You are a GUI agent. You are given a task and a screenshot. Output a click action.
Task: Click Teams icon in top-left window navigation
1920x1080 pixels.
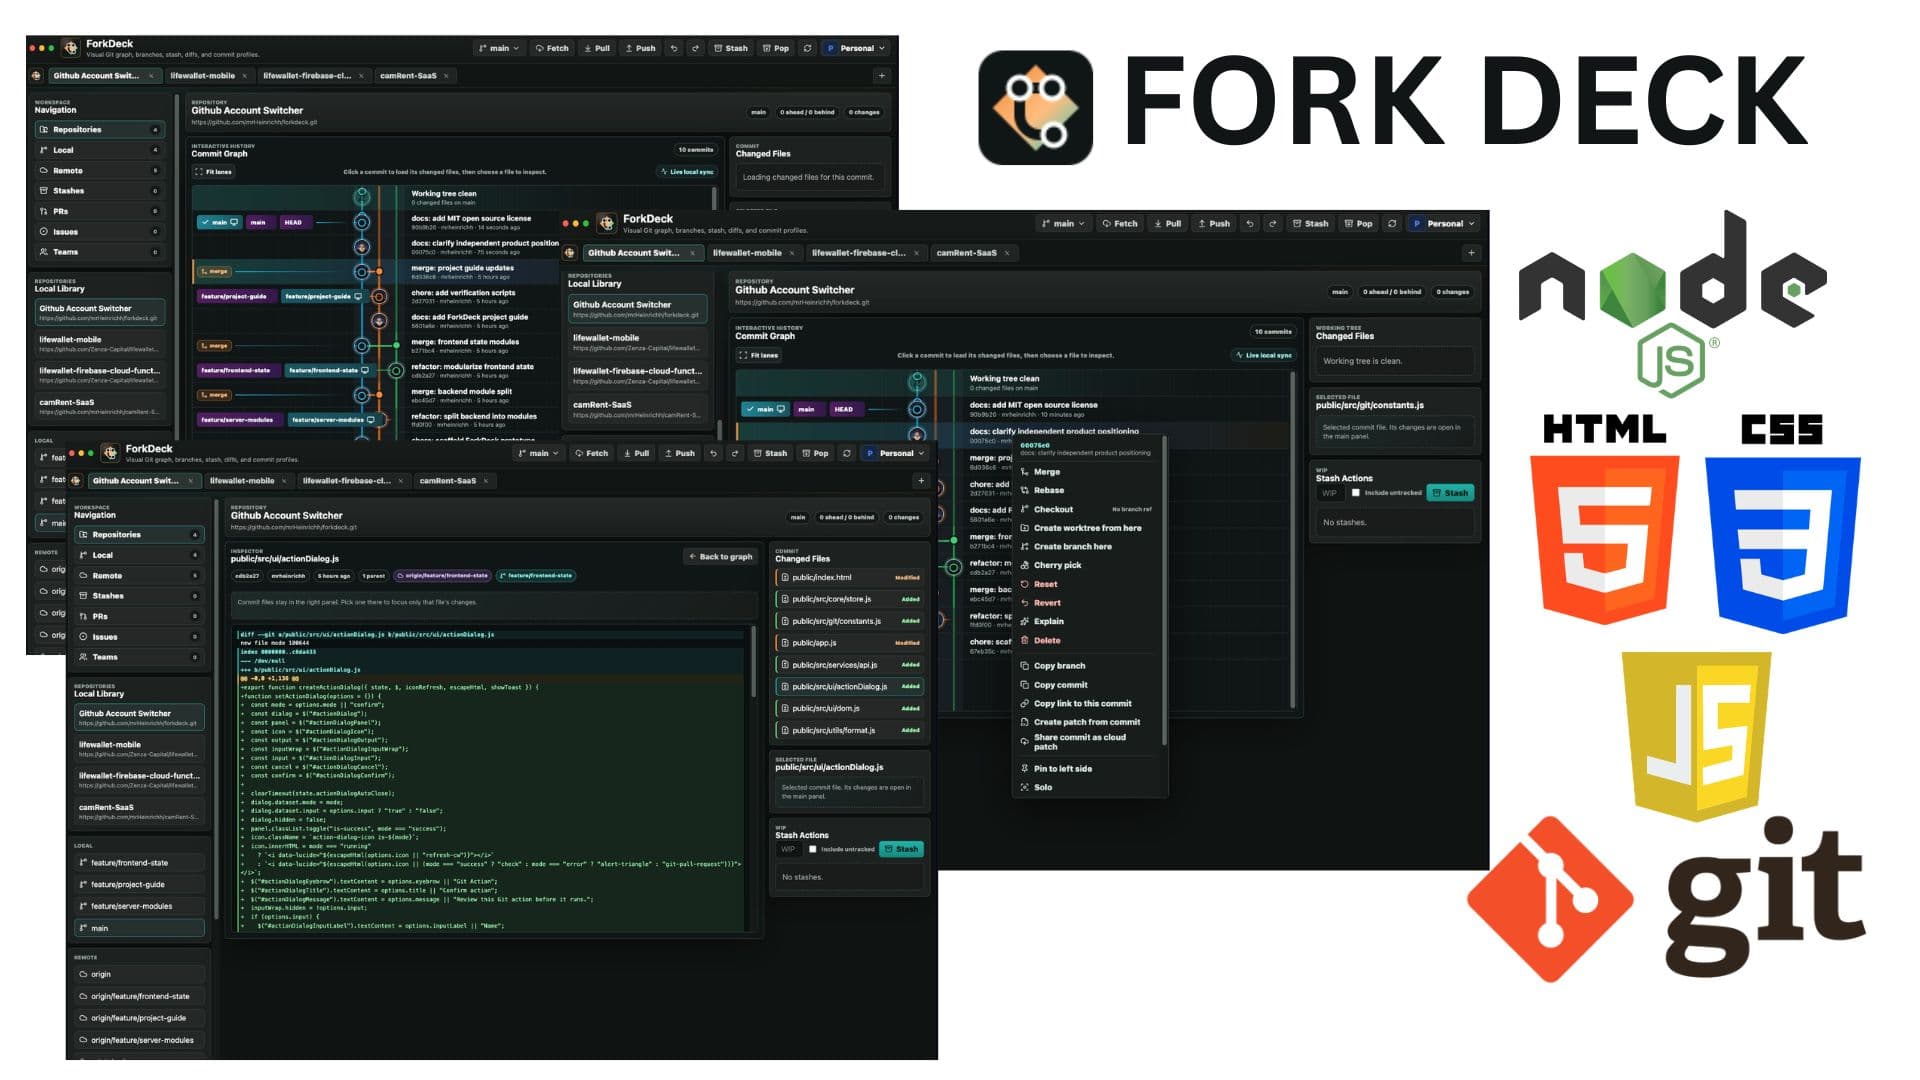(43, 252)
